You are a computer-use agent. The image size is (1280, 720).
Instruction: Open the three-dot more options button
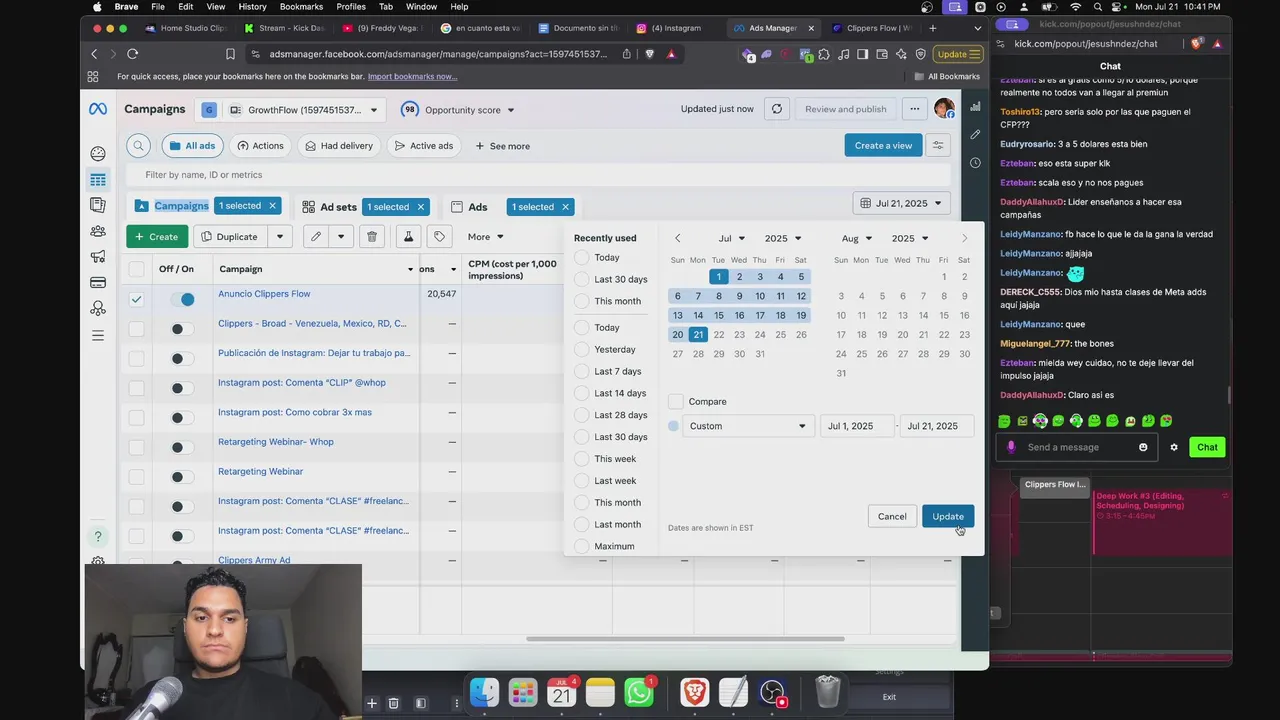(914, 109)
